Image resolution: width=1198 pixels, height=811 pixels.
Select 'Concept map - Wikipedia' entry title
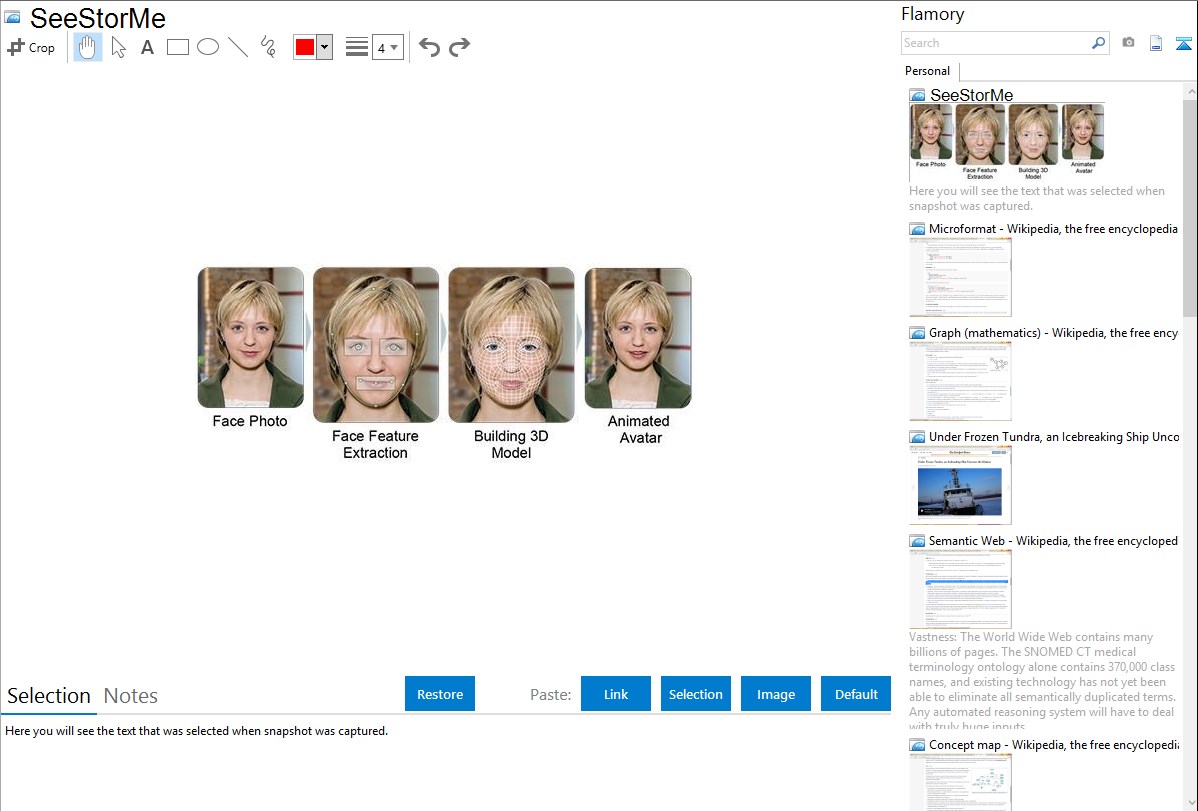(1053, 744)
